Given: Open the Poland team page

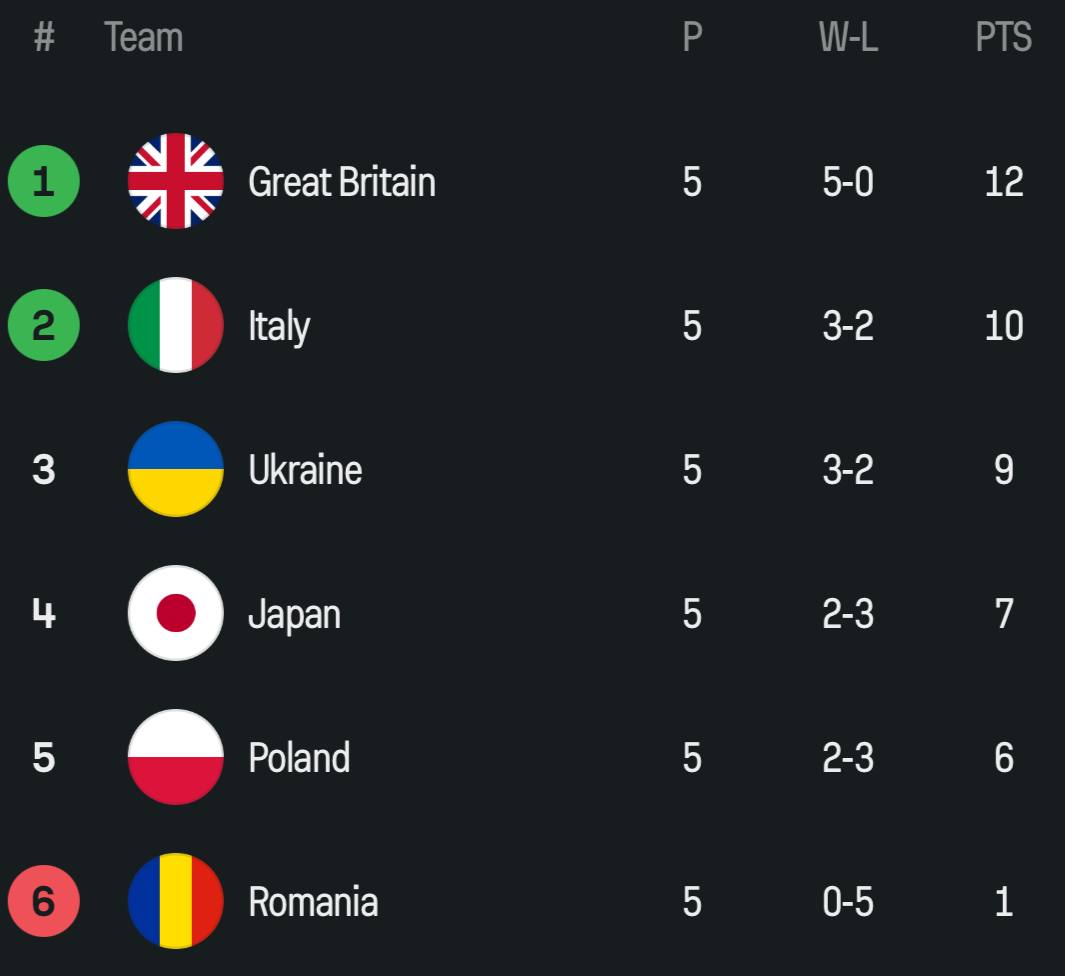Looking at the screenshot, I should point(300,758).
